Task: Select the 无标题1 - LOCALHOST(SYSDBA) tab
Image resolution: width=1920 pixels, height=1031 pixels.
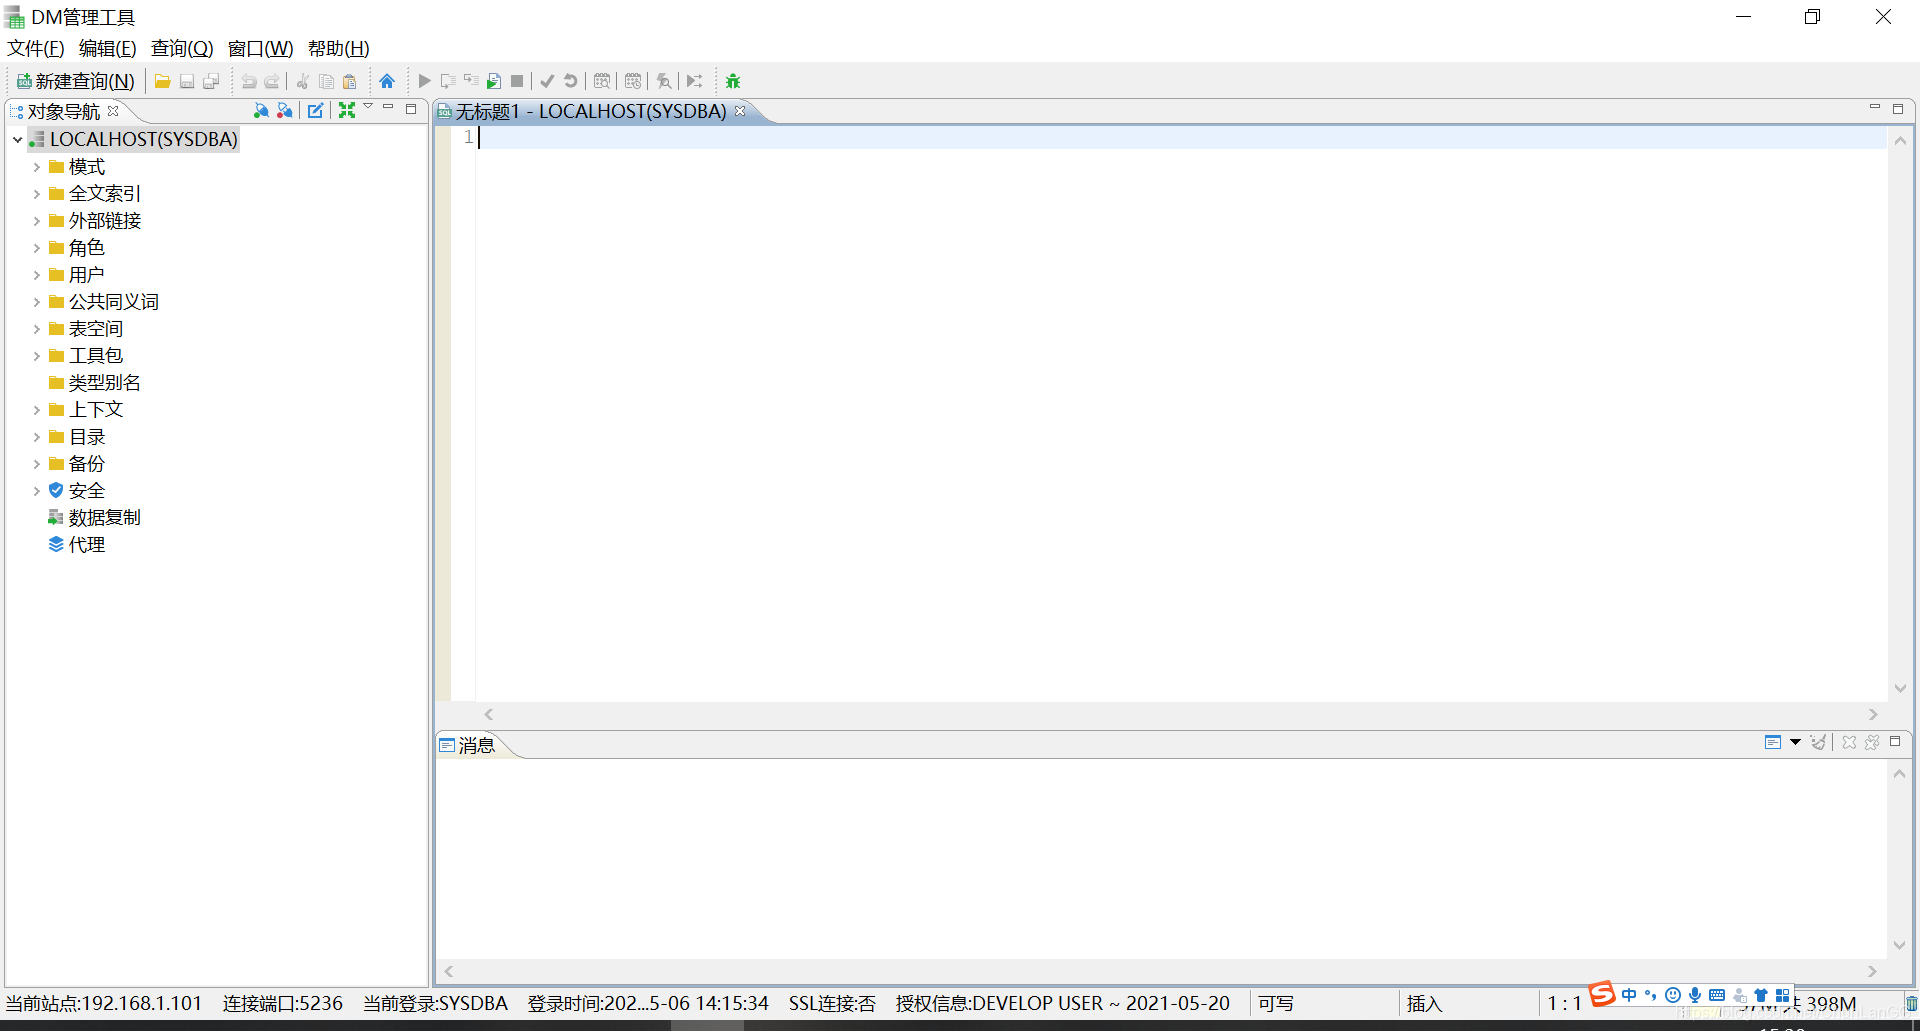Action: (591, 111)
